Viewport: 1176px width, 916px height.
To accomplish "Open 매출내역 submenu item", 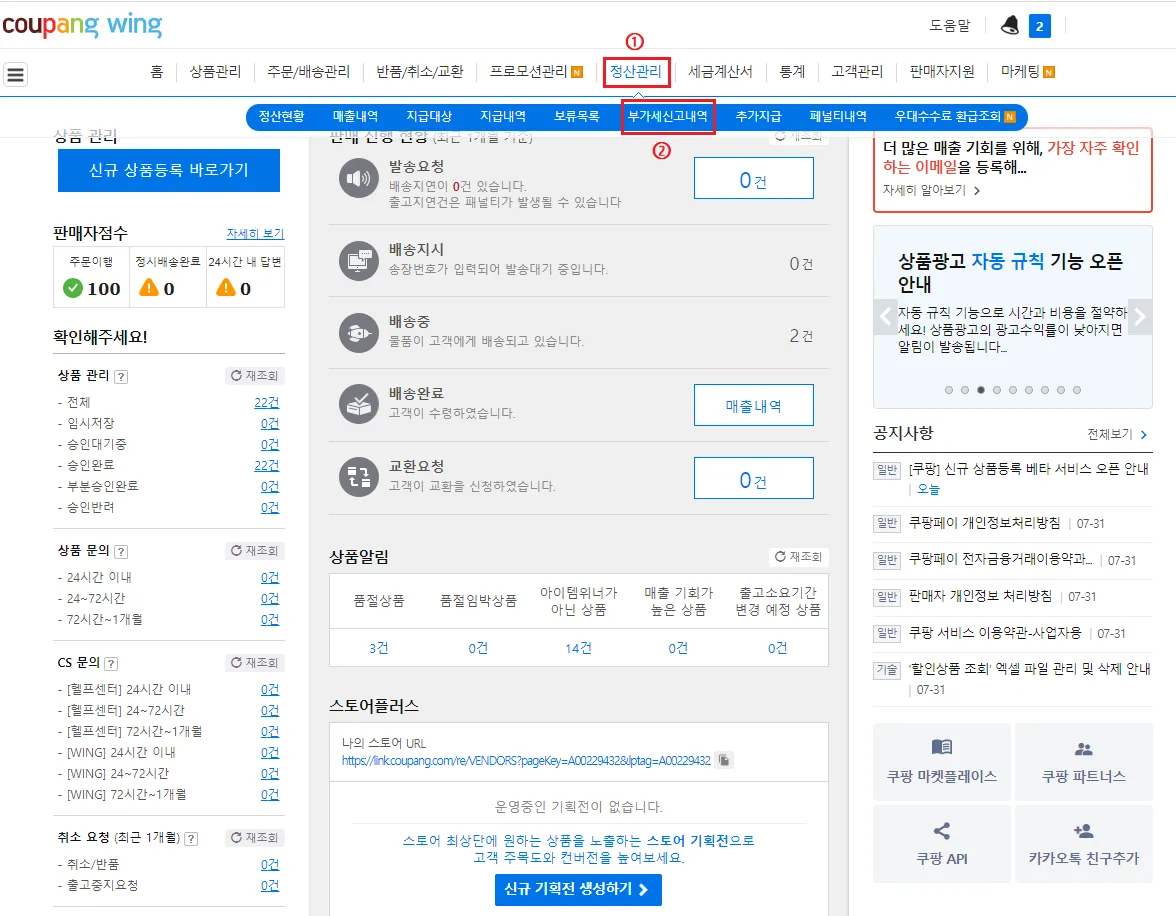I will pos(355,117).
